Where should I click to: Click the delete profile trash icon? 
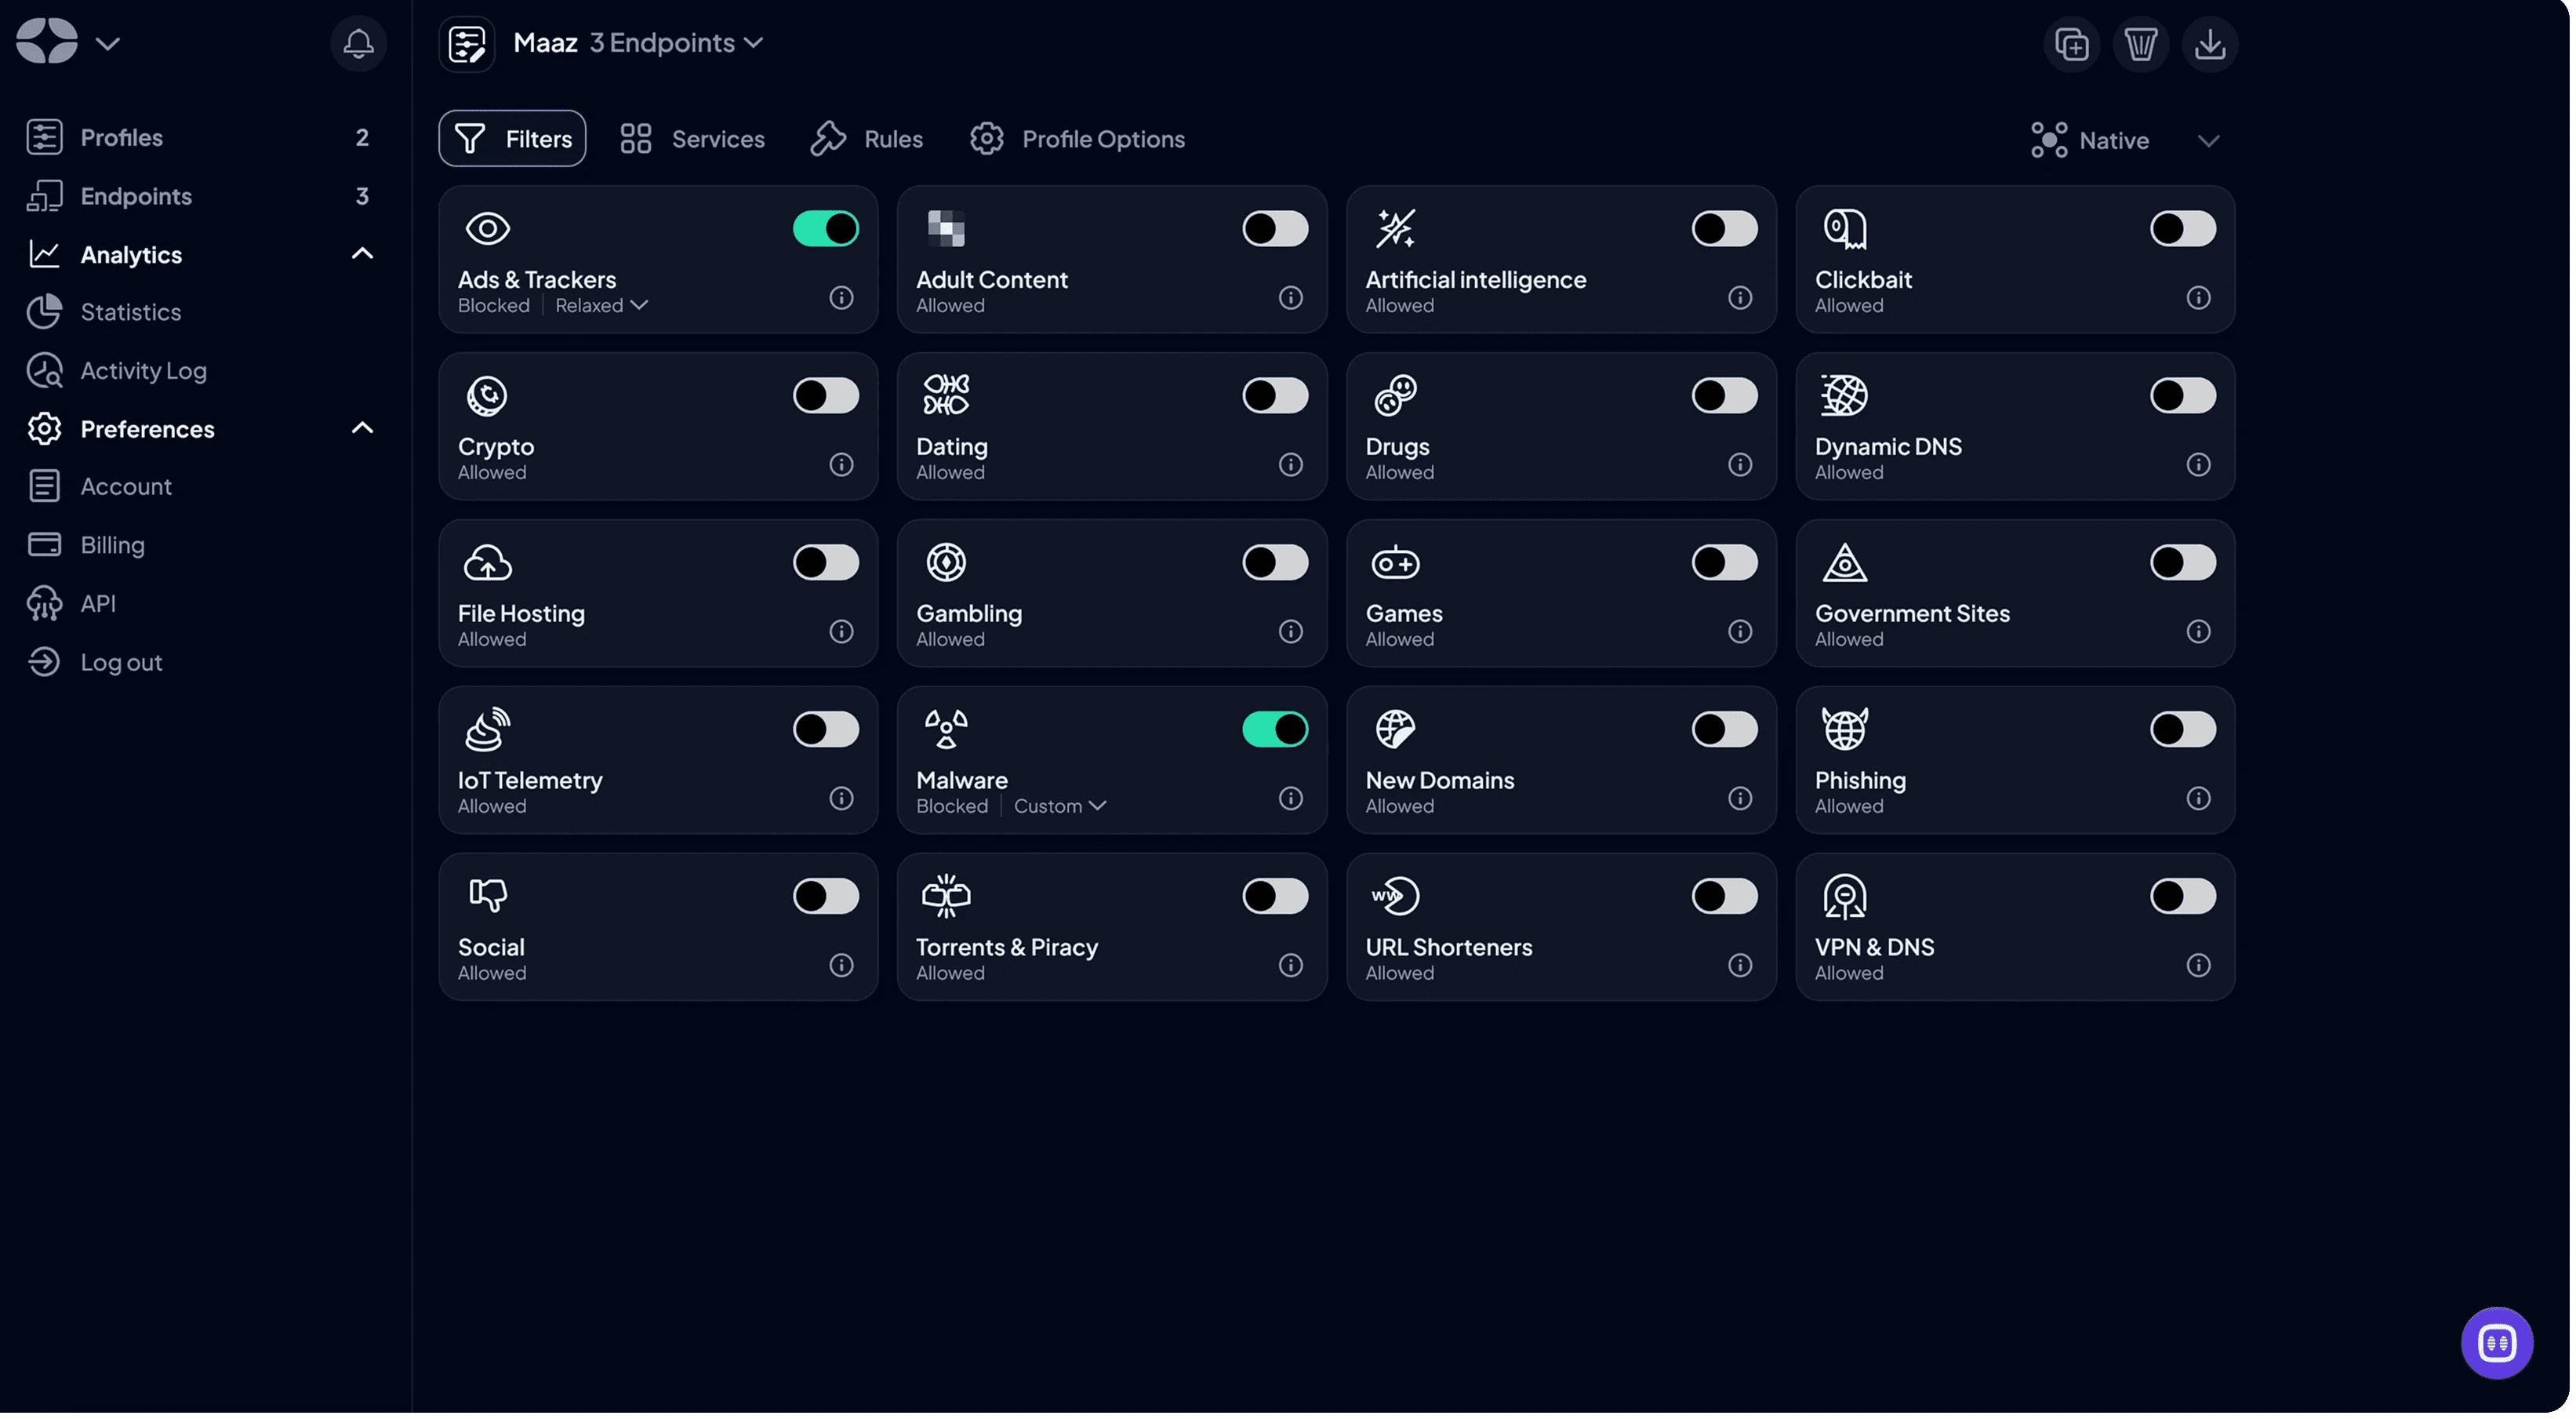click(2139, 44)
